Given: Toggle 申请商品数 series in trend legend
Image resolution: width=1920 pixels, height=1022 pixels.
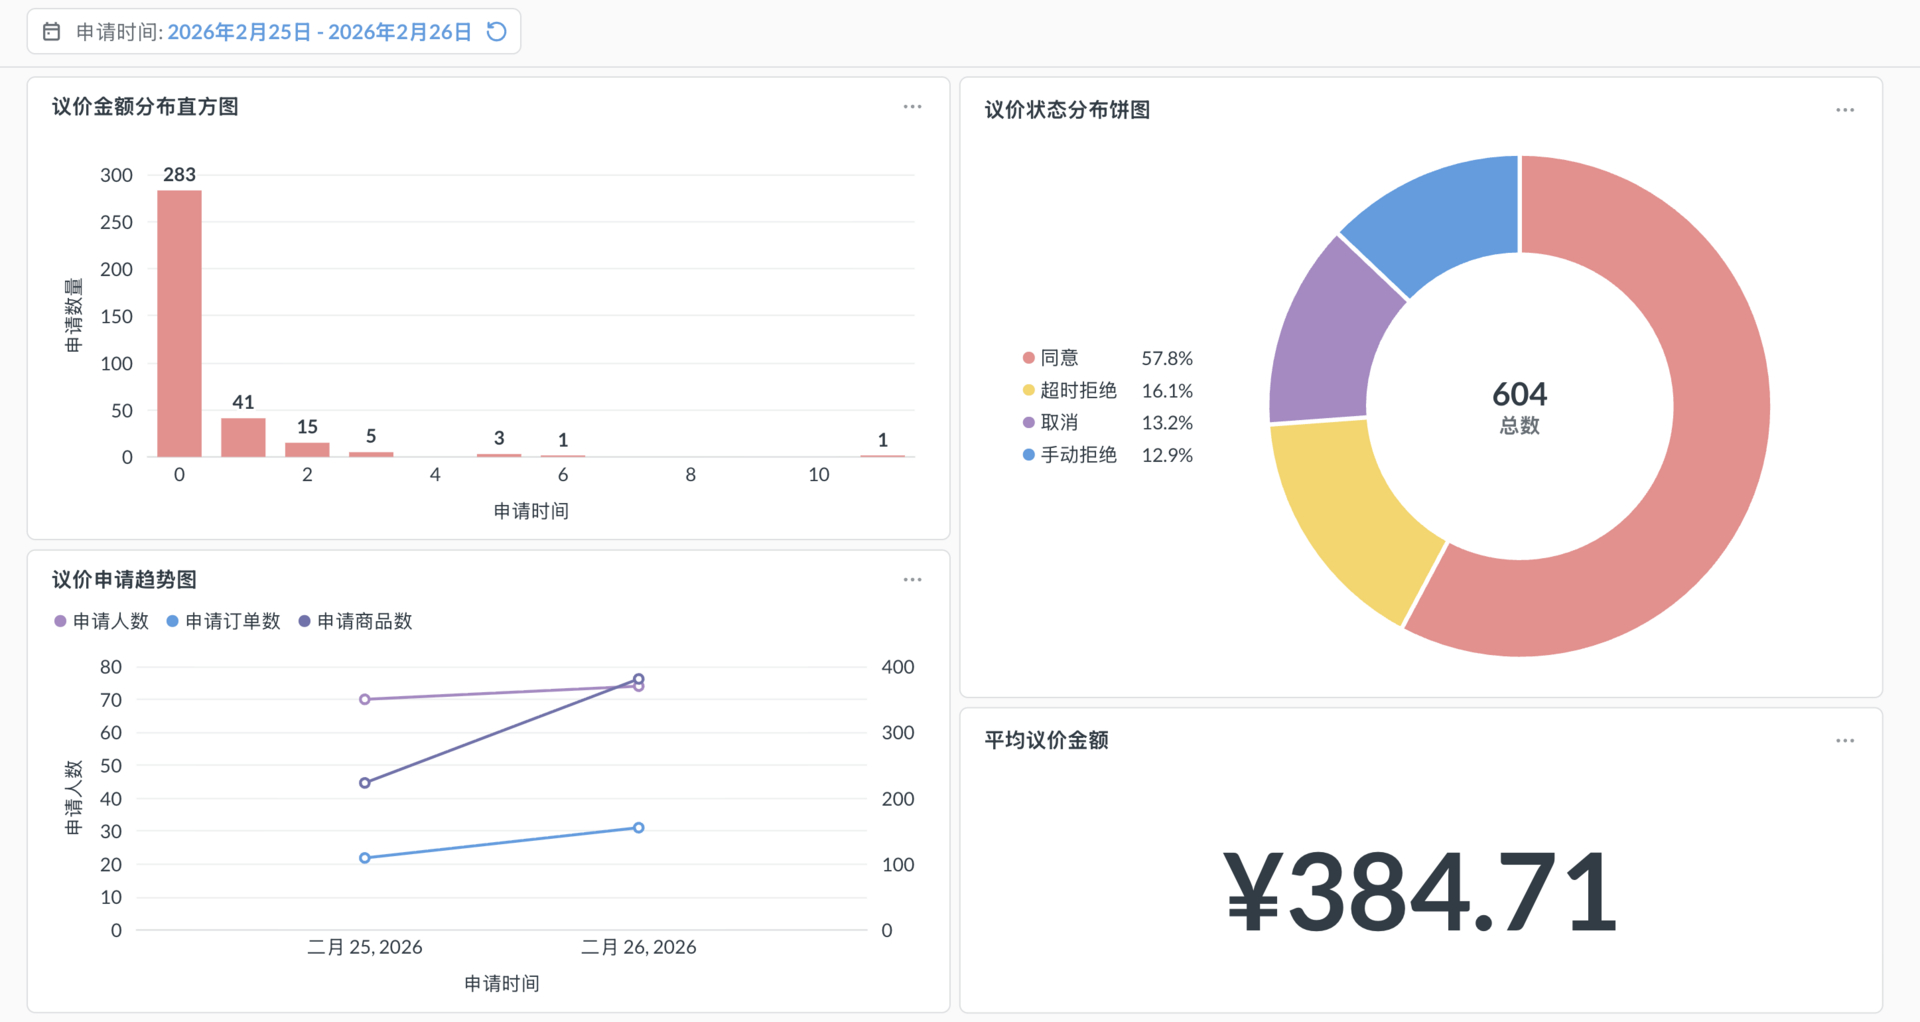Looking at the screenshot, I should pos(356,621).
